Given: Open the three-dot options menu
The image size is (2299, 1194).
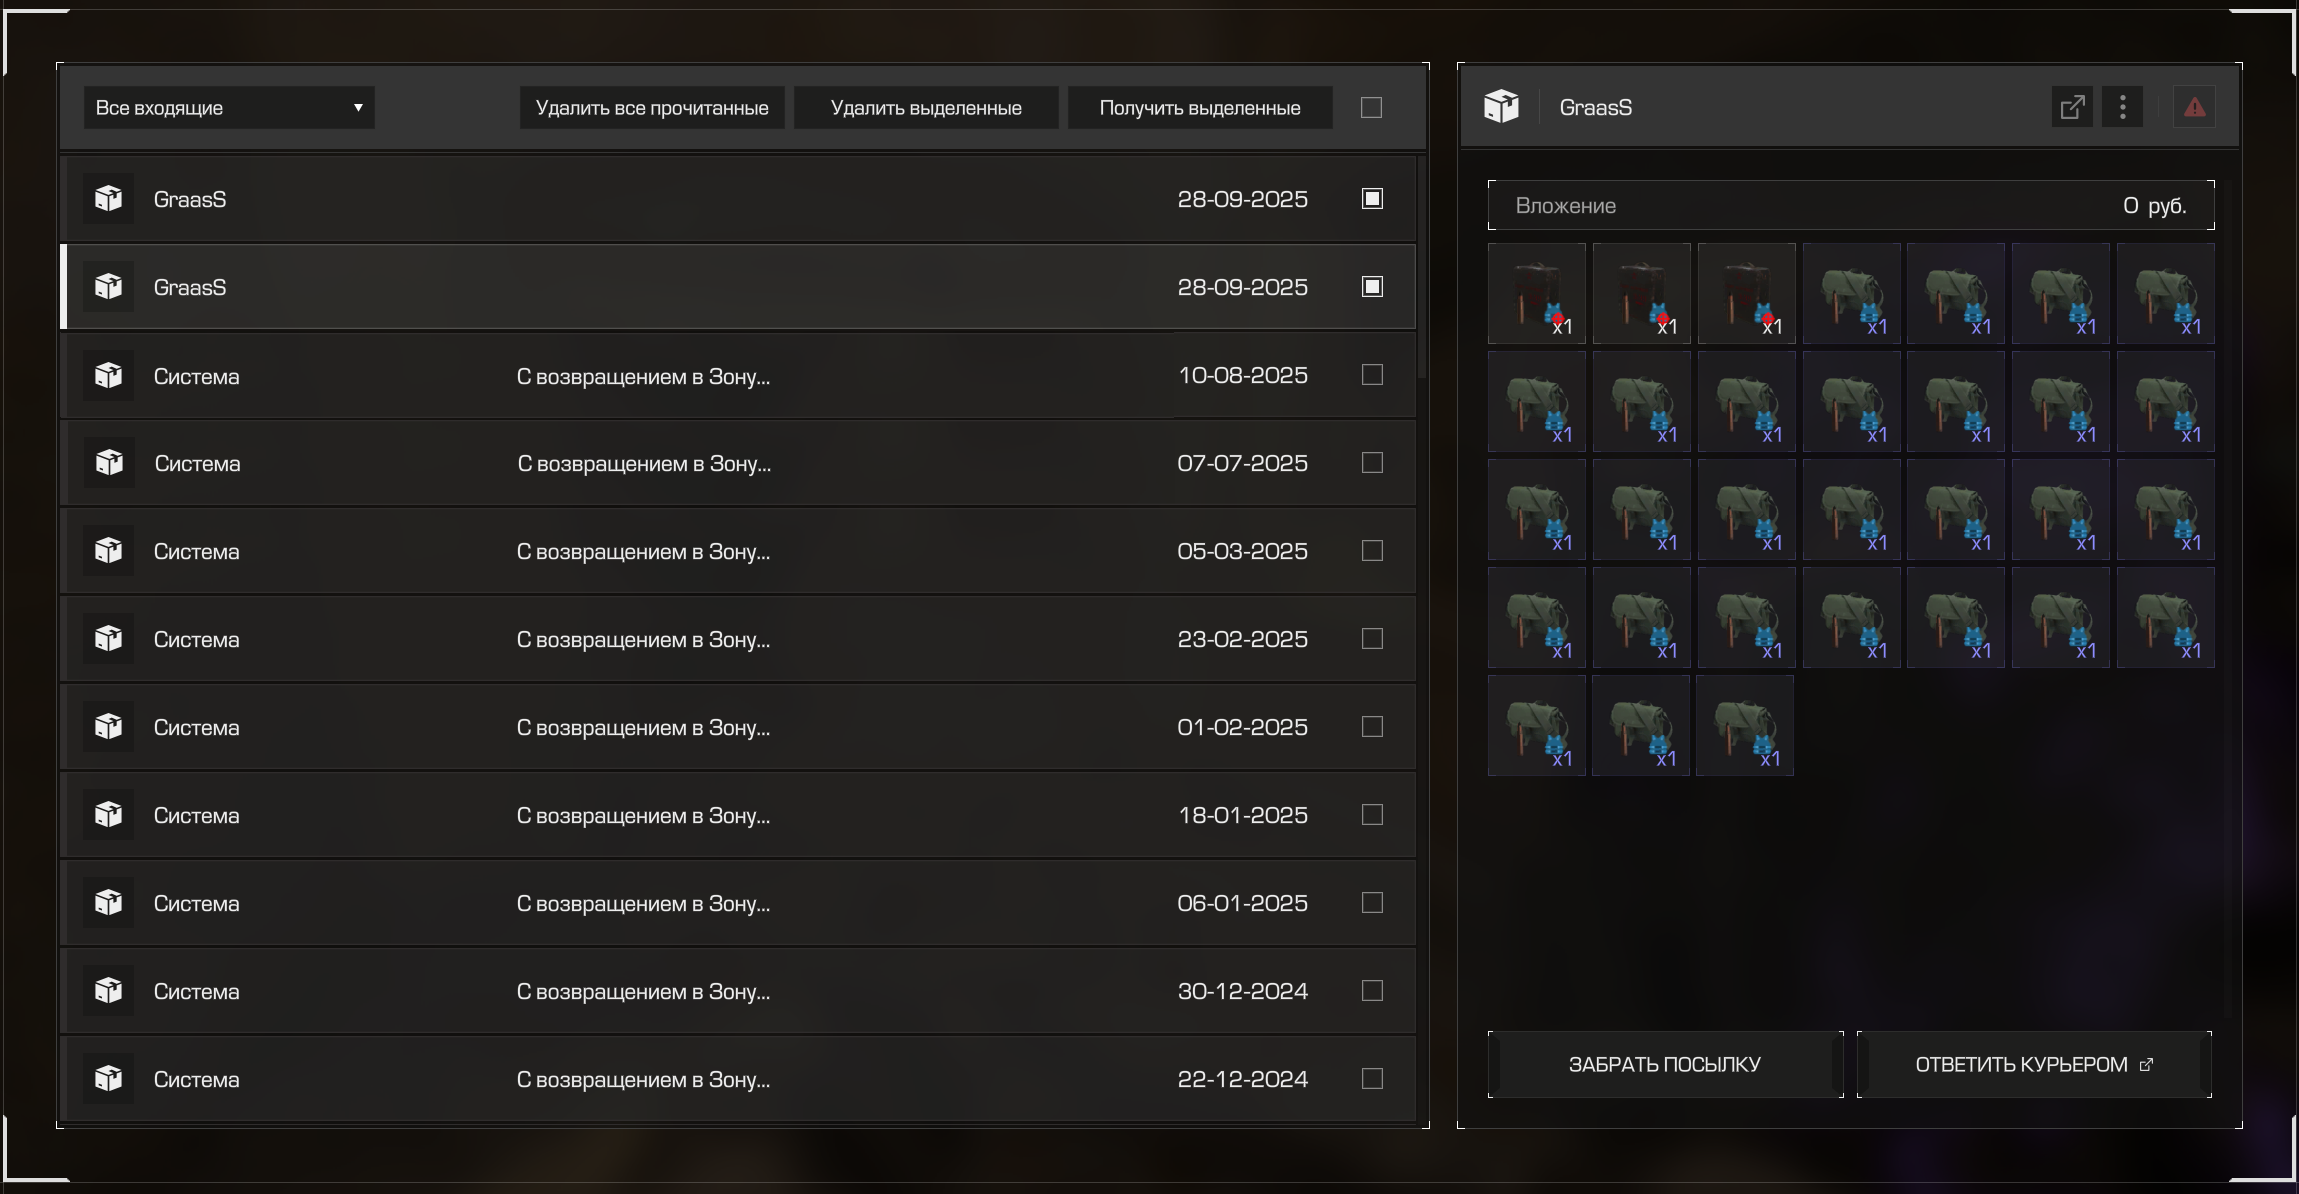Looking at the screenshot, I should 2122,107.
